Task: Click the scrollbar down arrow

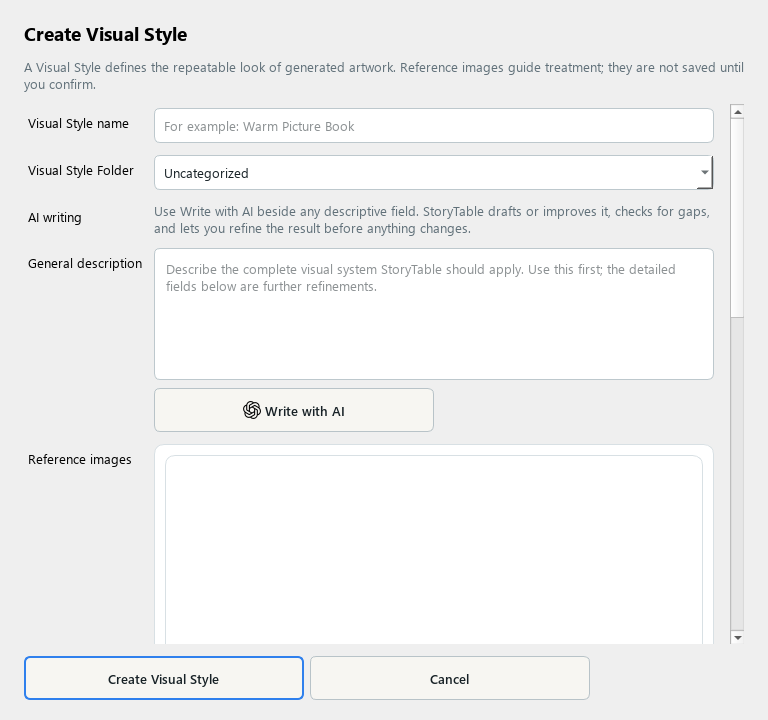Action: point(737,637)
